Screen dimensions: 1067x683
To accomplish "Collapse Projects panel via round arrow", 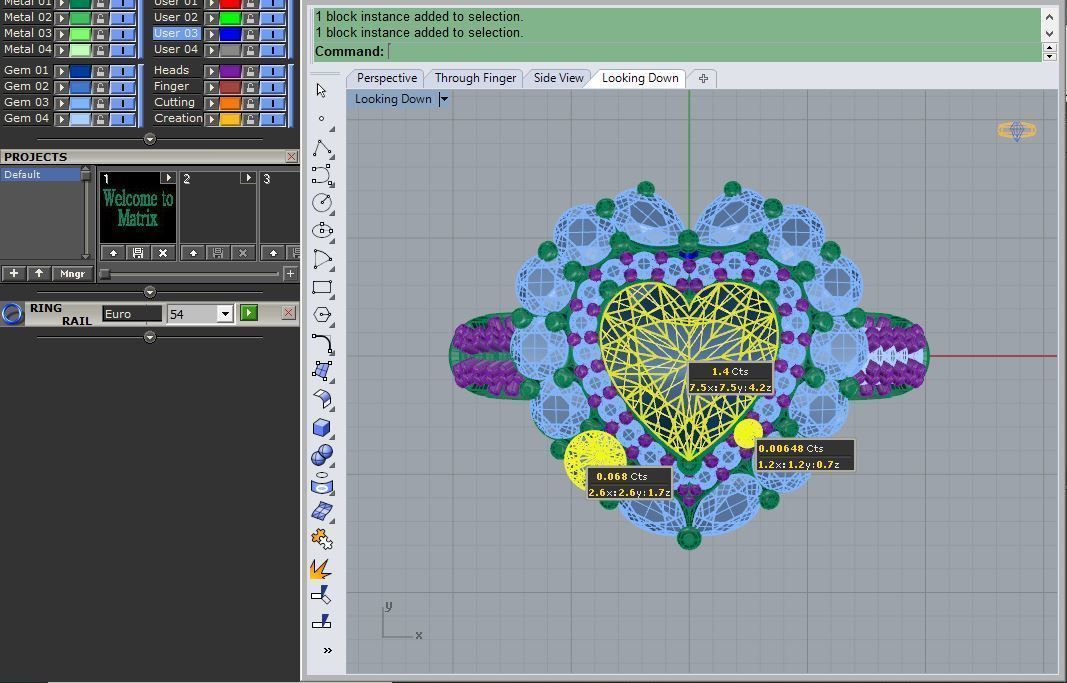I will (x=150, y=293).
